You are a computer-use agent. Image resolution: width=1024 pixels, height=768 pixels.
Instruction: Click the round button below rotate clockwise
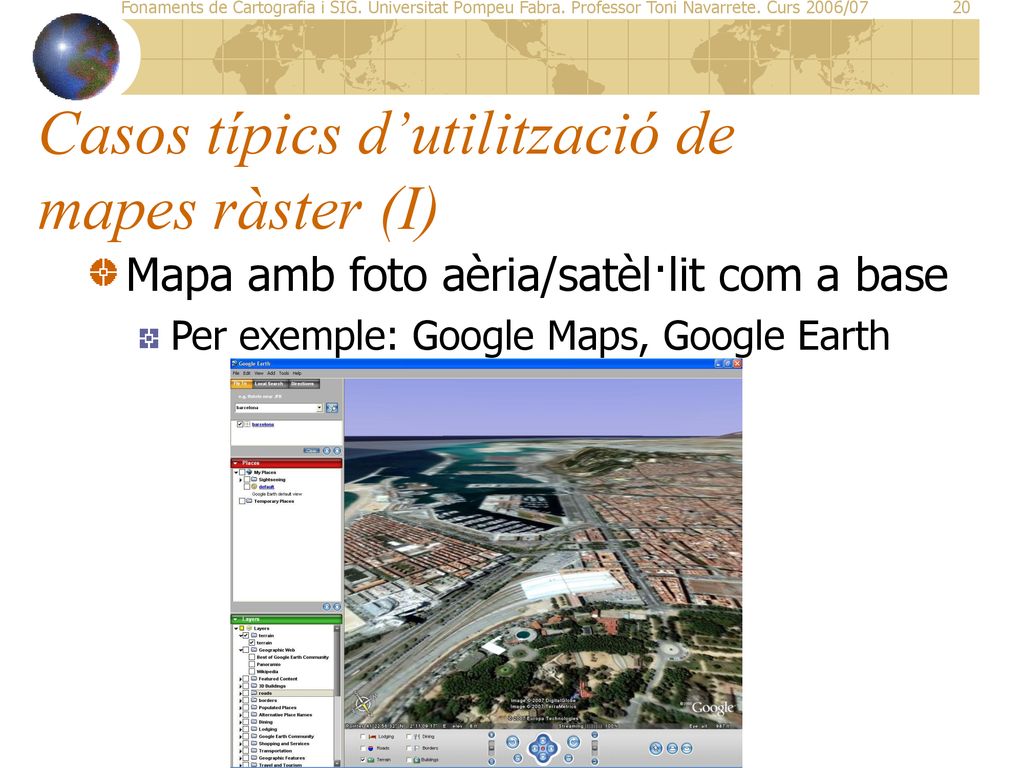568,758
